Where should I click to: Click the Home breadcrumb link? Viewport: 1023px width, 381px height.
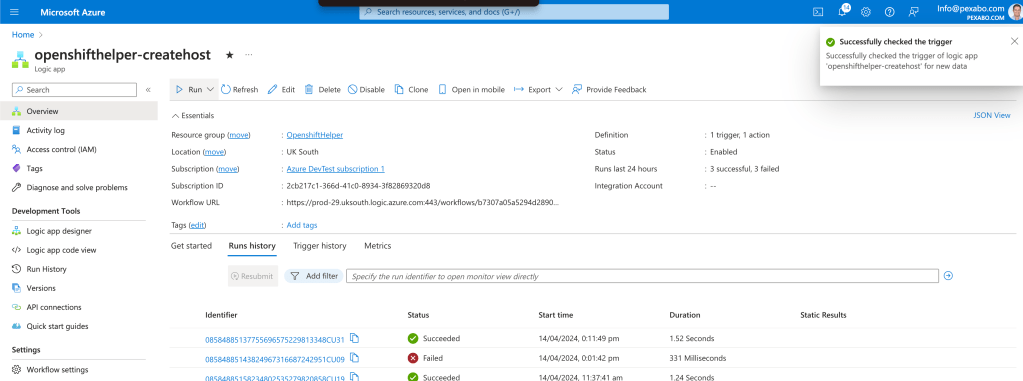point(23,35)
